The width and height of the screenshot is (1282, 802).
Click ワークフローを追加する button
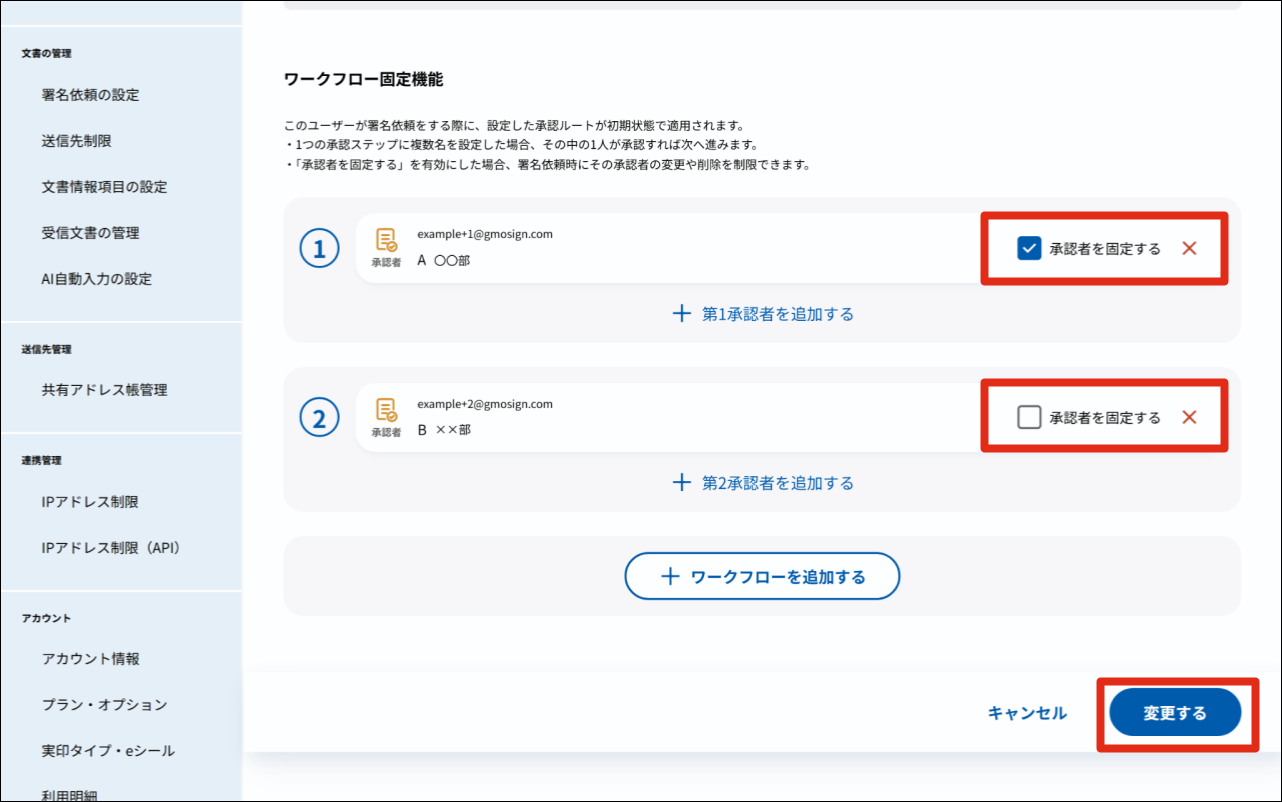[762, 576]
